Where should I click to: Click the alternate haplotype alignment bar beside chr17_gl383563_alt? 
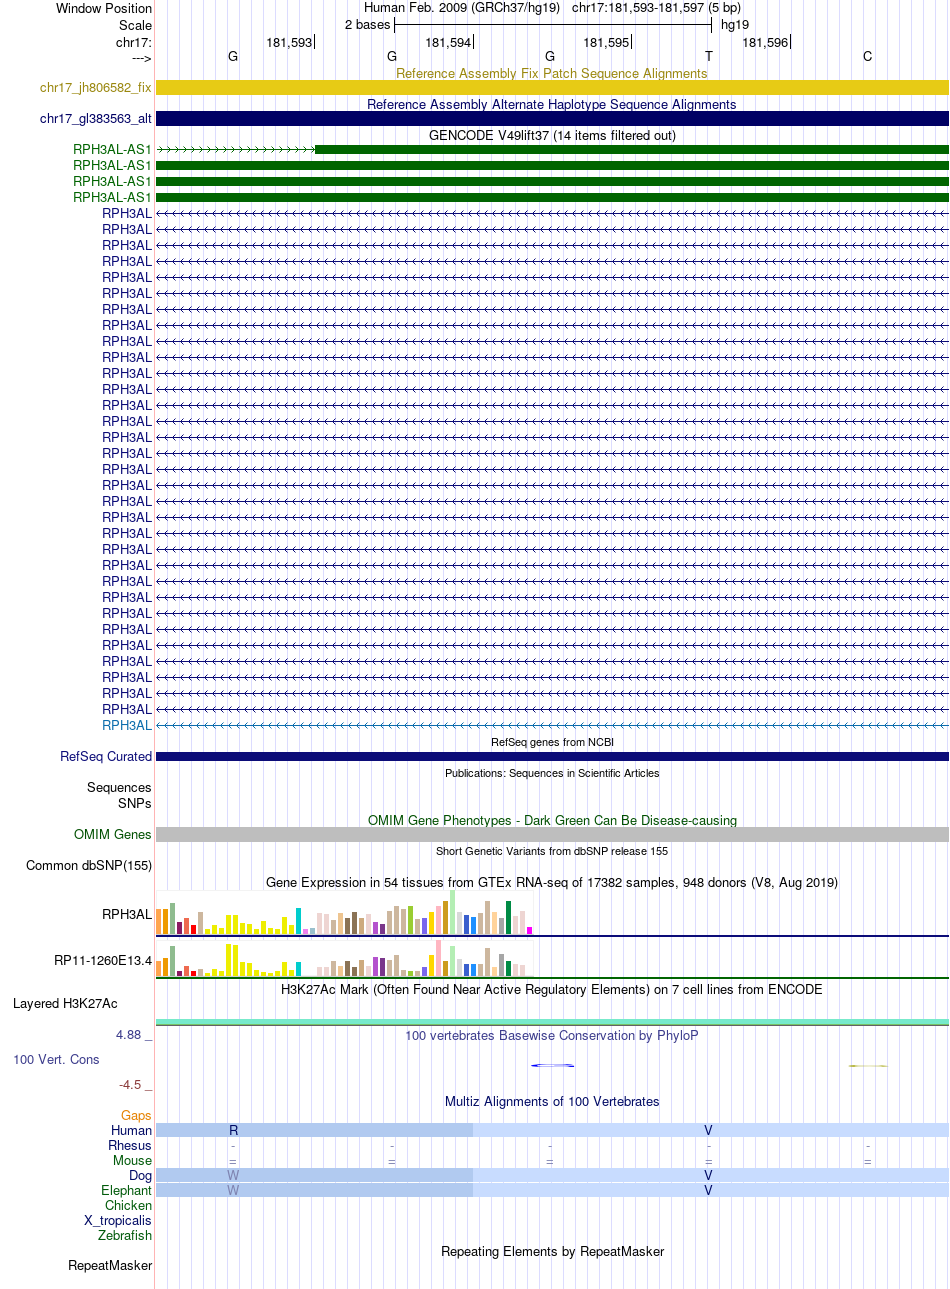point(552,119)
